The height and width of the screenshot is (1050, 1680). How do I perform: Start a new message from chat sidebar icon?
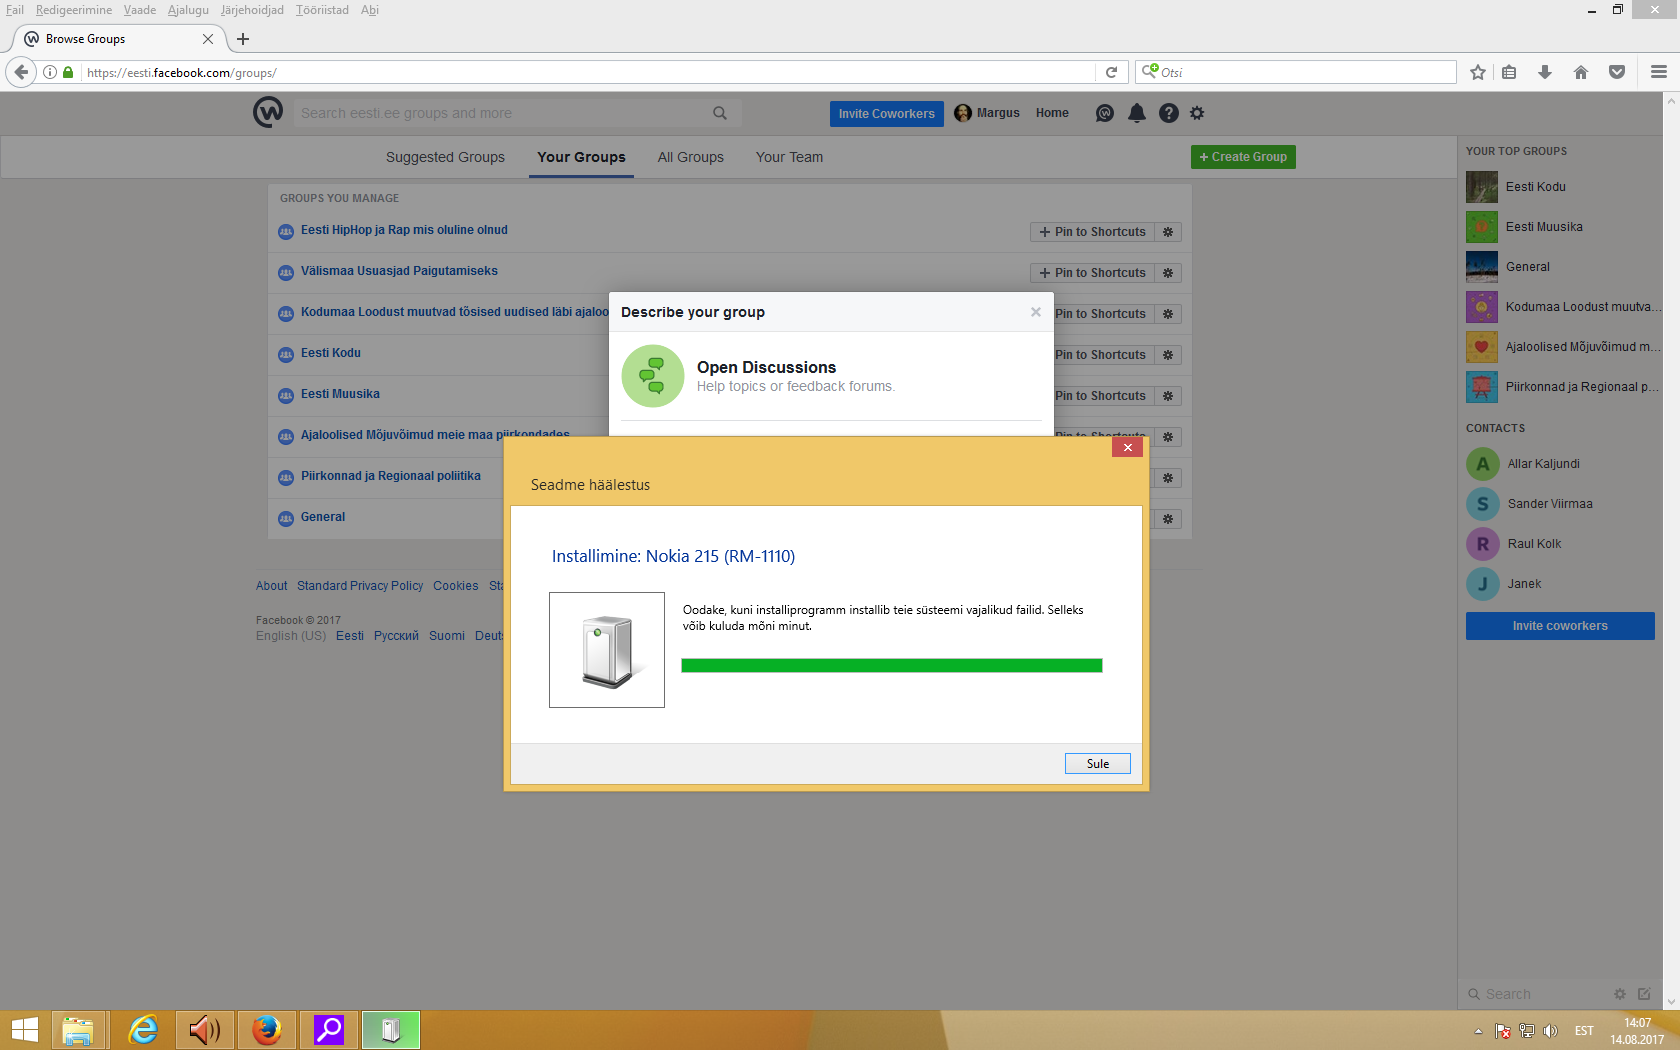[x=1644, y=994]
